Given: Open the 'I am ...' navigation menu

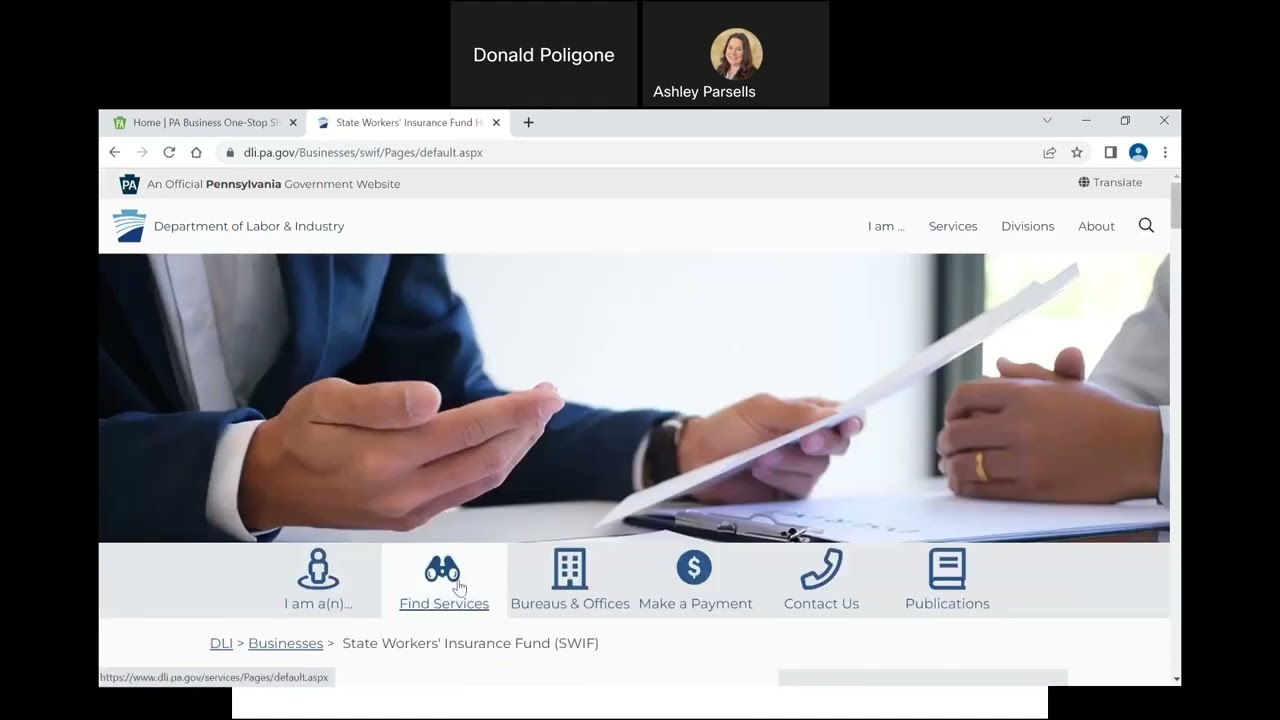Looking at the screenshot, I should pos(886,226).
